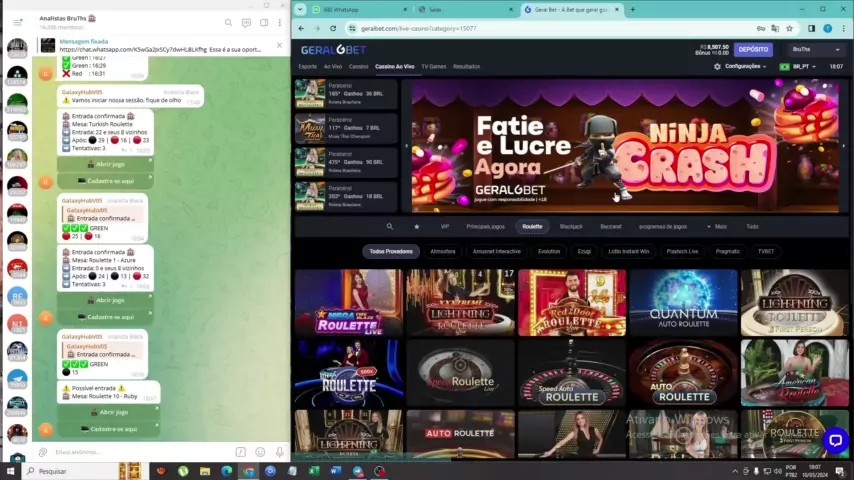Expand the Mais category menu
Screen dimensions: 854x480
(x=719, y=227)
